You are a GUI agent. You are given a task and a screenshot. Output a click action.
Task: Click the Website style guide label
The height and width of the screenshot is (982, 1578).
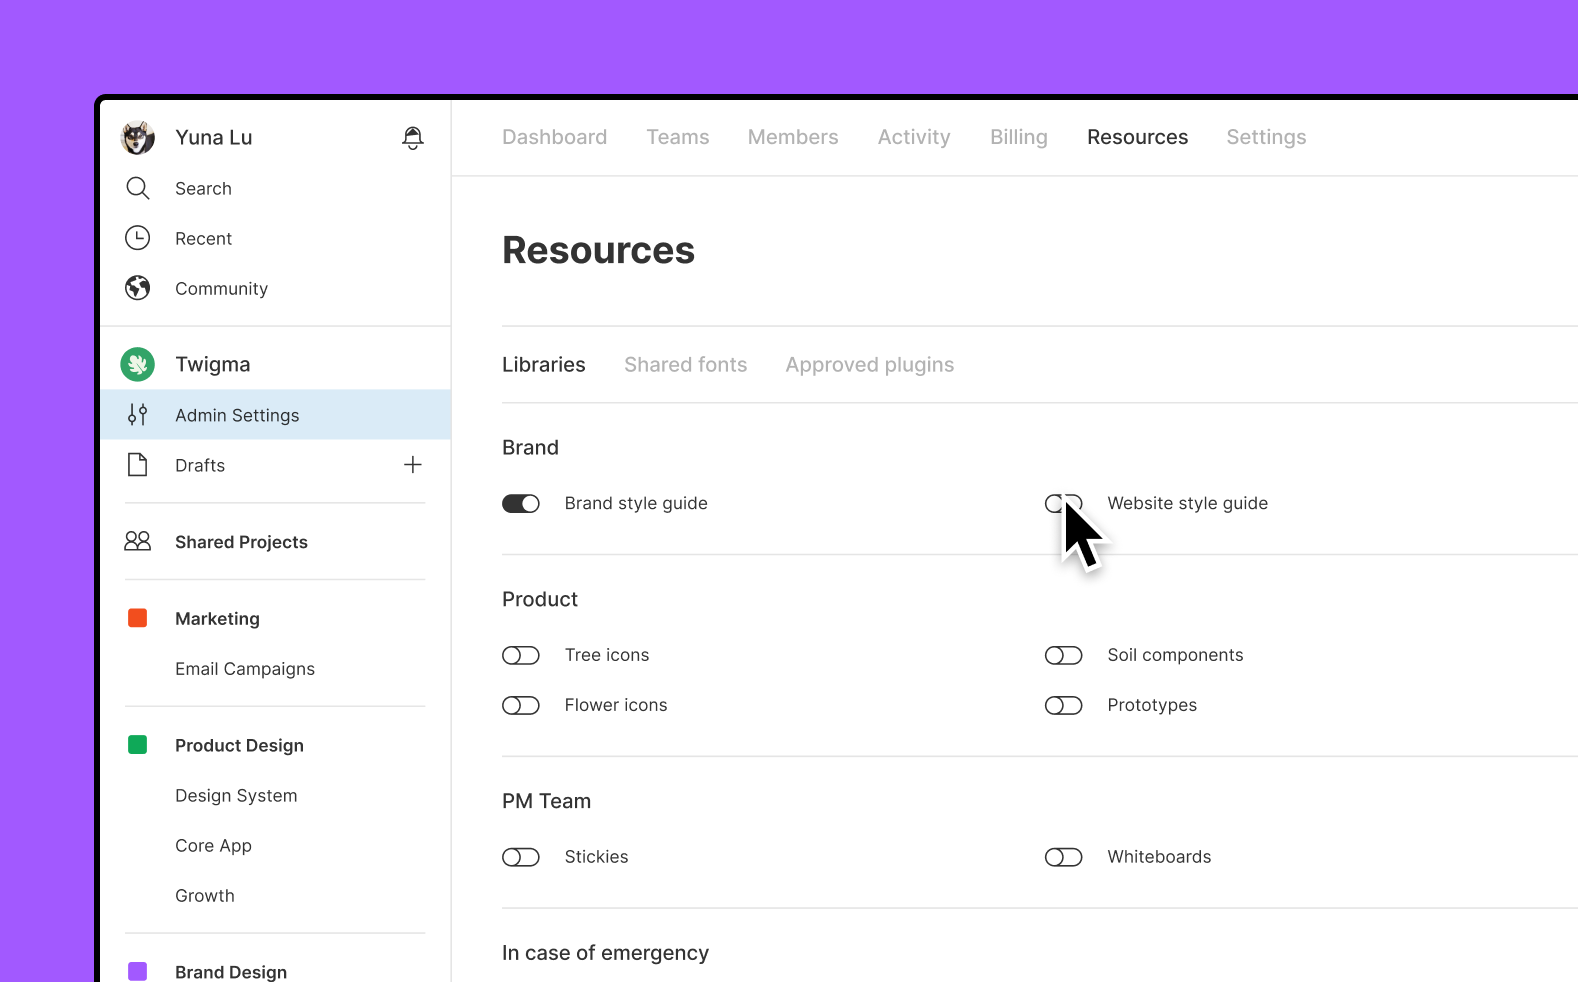point(1187,503)
